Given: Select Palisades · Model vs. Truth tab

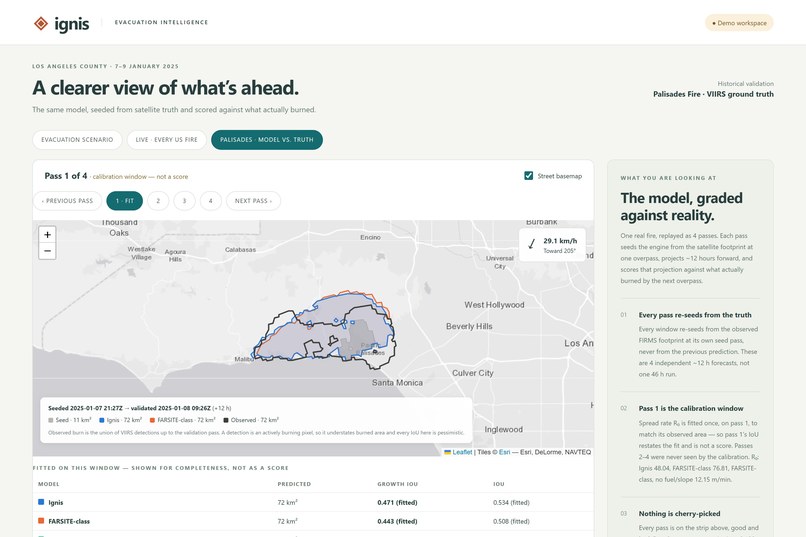Looking at the screenshot, I should pos(267,140).
